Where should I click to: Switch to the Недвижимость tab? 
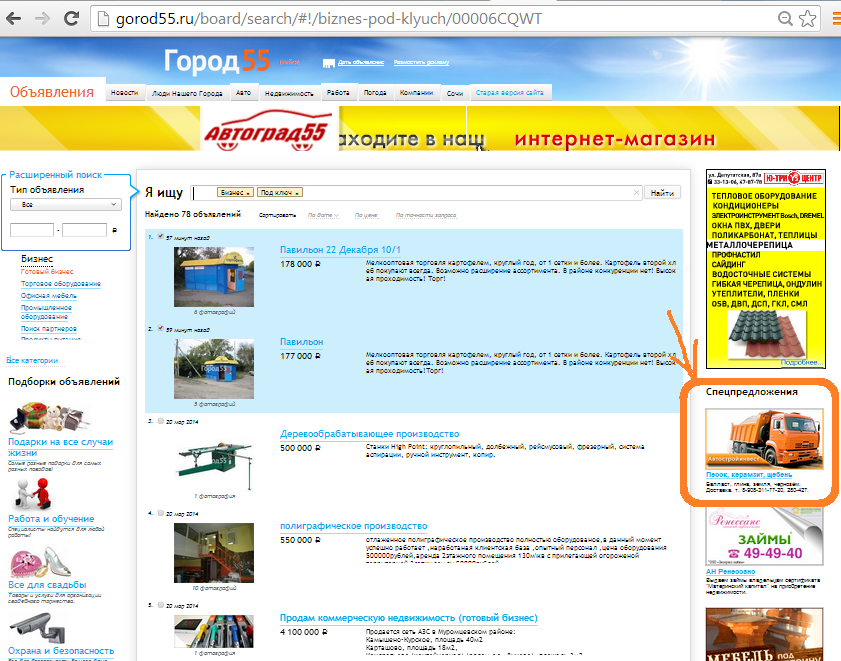(x=289, y=93)
